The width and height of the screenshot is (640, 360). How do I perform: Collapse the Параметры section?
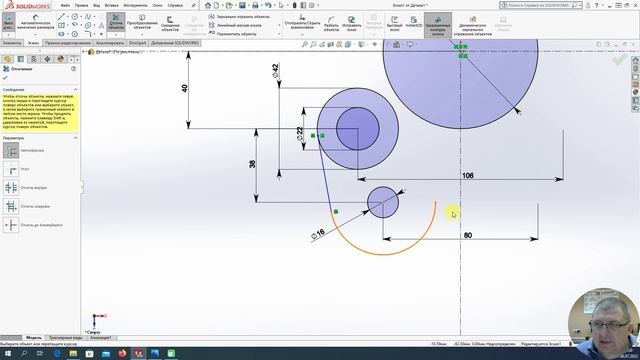pyautogui.click(x=76, y=138)
